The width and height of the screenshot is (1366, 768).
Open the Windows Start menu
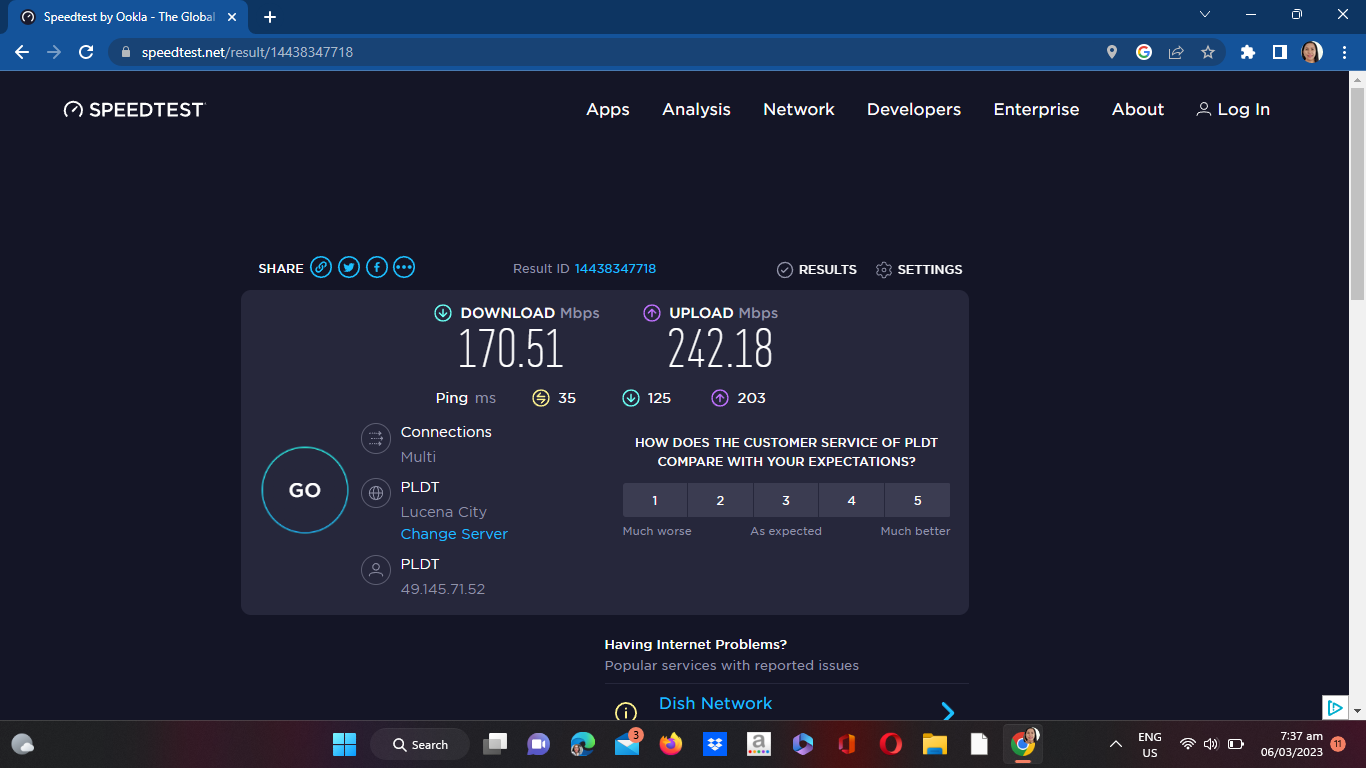[344, 744]
